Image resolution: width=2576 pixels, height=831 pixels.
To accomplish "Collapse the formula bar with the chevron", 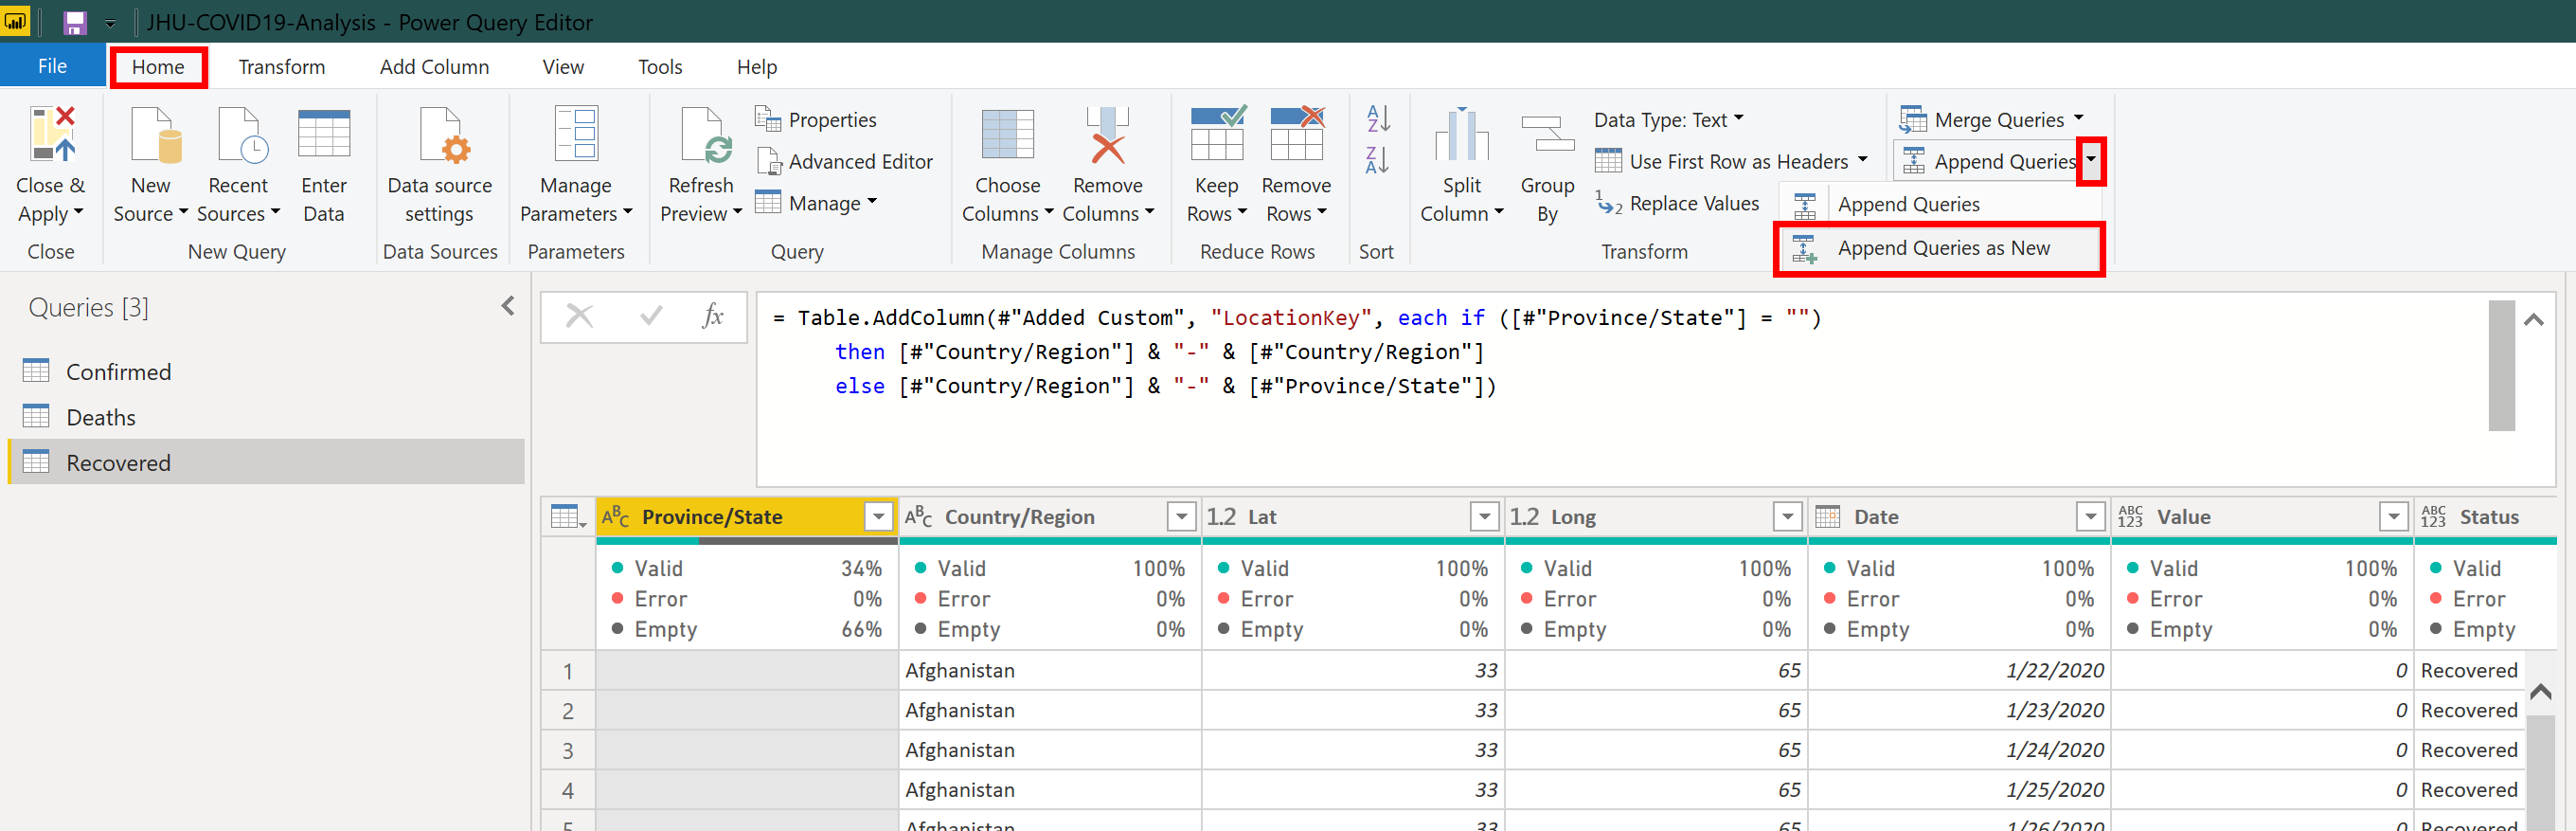I will point(2533,321).
